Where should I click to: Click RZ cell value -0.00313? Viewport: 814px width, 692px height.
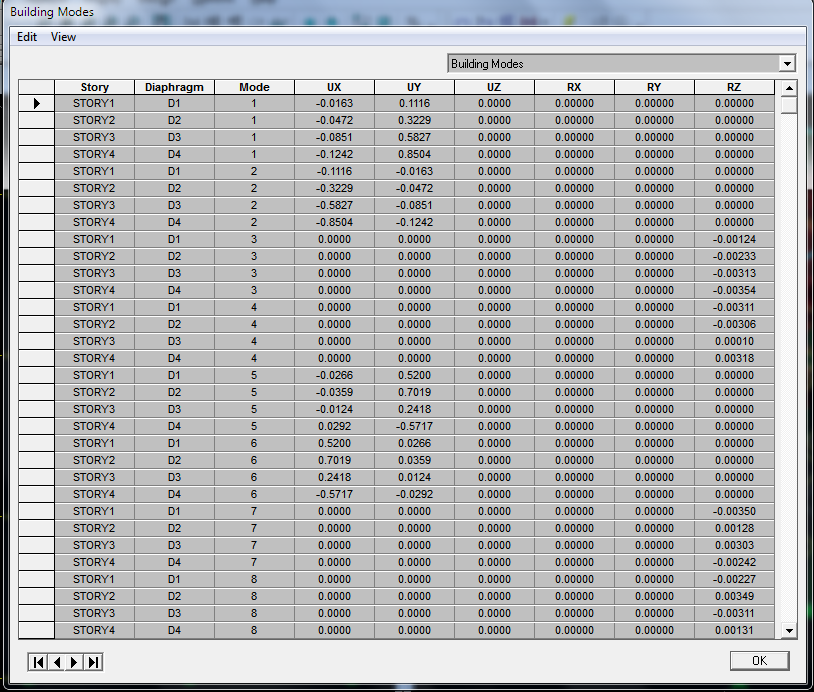coord(734,274)
